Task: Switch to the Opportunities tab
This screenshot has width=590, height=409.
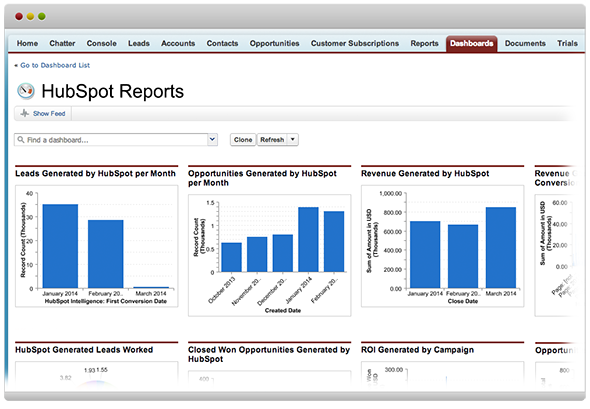Action: point(274,43)
